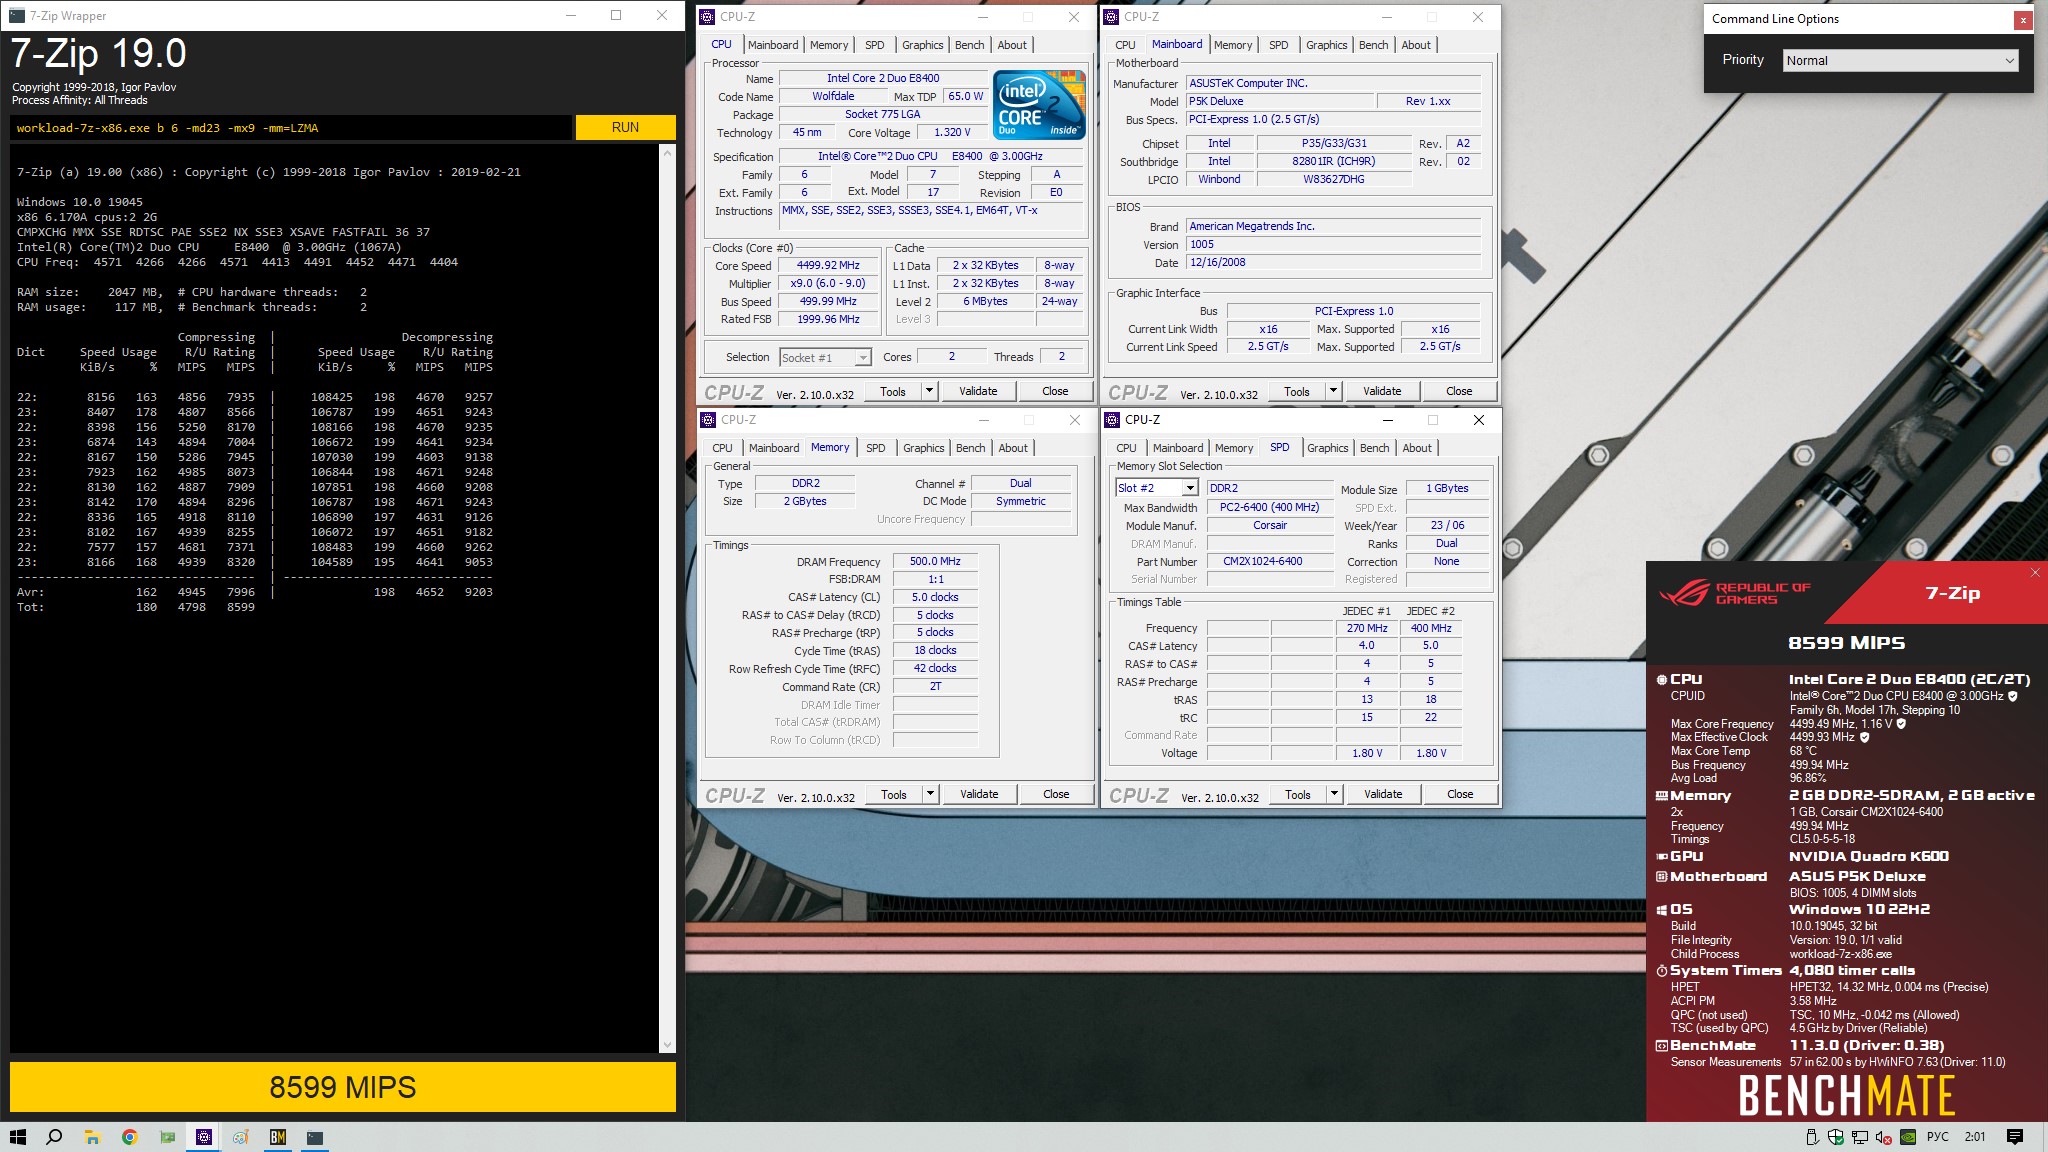Select the Wolfdale code name field
This screenshot has height=1152, width=2048.
(x=832, y=97)
